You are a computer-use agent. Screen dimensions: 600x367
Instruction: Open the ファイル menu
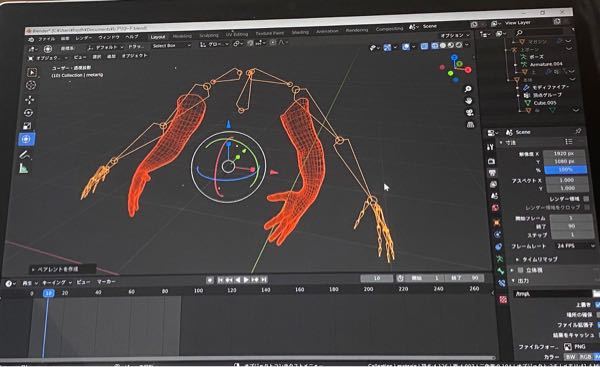[x=47, y=39]
